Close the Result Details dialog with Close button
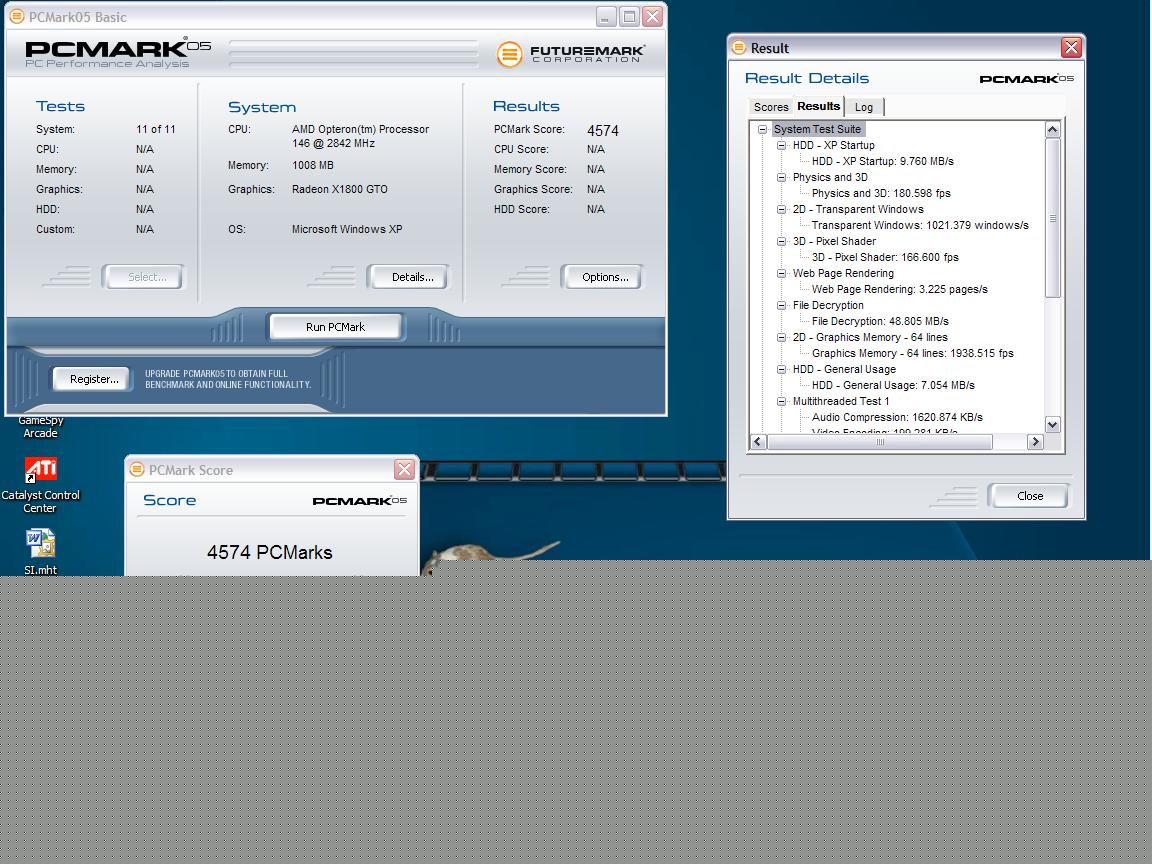This screenshot has height=864, width=1152. [x=1029, y=496]
